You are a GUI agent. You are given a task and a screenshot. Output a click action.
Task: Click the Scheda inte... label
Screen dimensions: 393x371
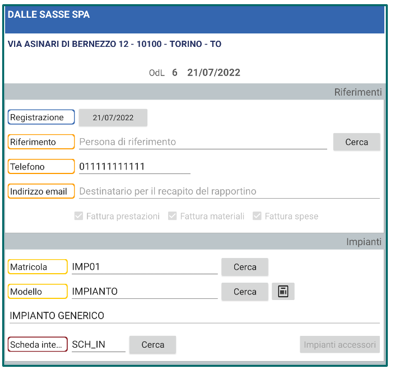[x=38, y=345]
